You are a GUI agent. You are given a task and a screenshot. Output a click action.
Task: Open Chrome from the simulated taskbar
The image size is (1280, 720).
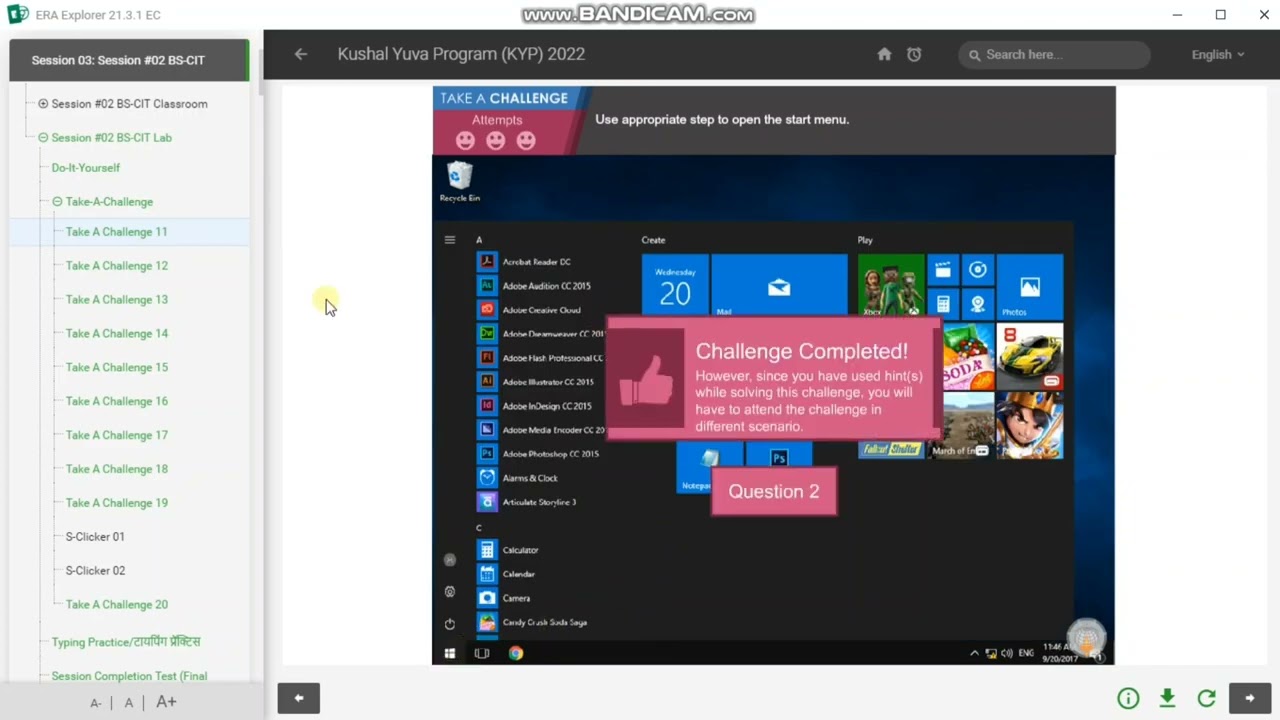(516, 653)
